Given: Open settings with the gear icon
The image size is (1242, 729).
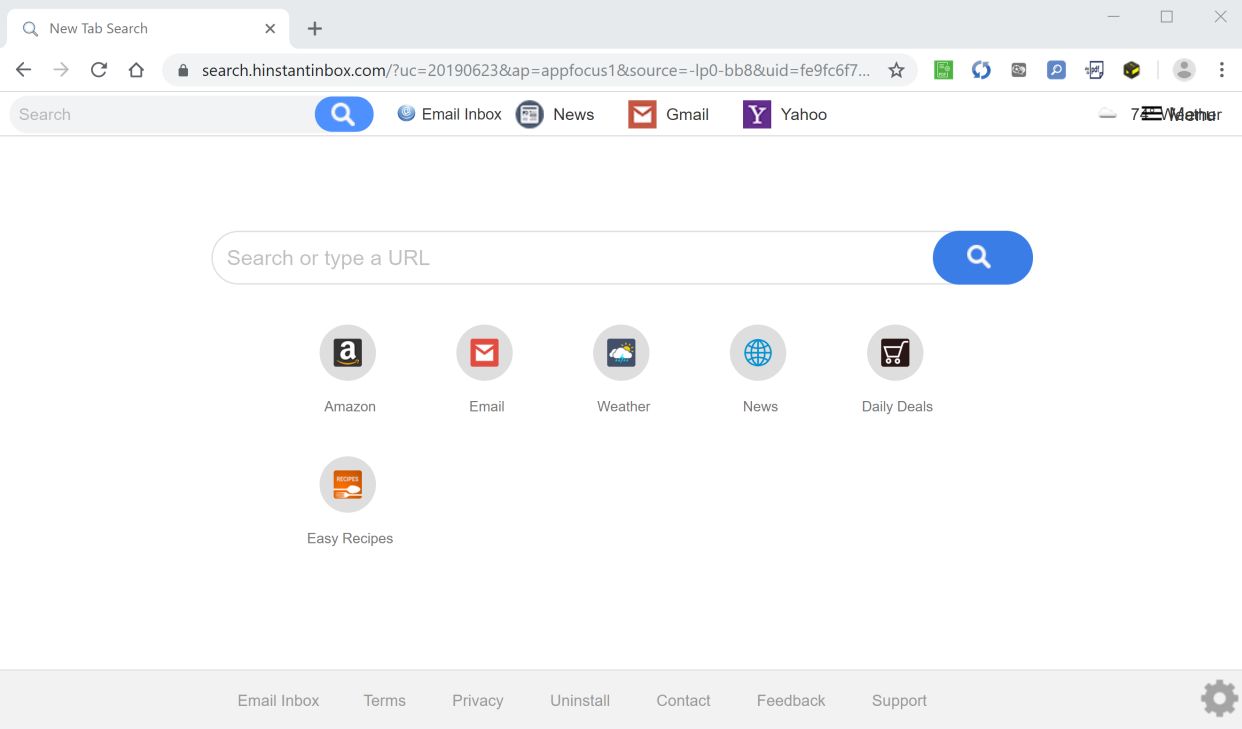Looking at the screenshot, I should click(1219, 698).
